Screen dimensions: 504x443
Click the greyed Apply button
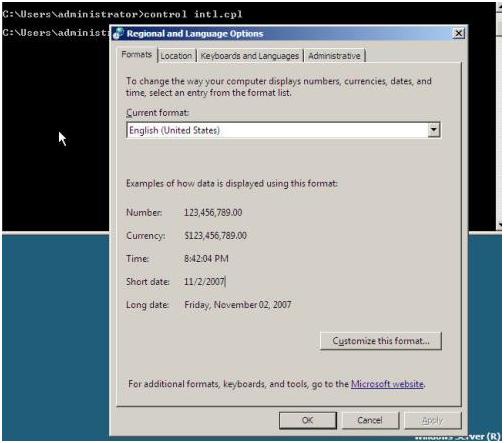tap(432, 420)
